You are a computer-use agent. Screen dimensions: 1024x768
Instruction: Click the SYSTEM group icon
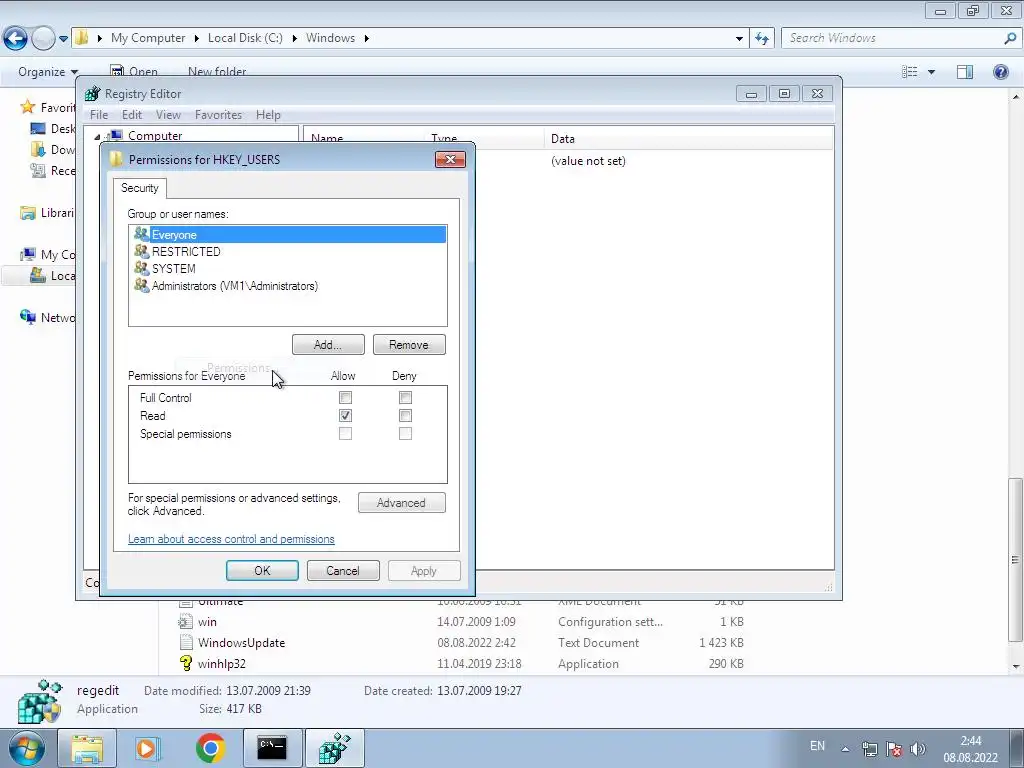click(142, 268)
